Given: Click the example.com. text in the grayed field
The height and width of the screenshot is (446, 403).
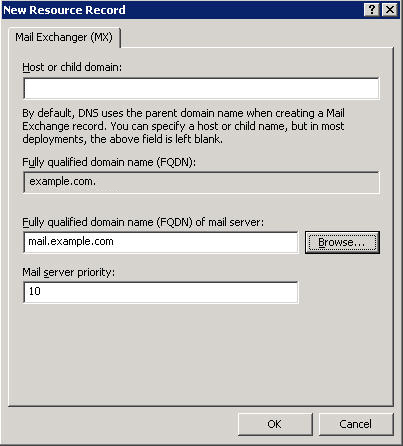Looking at the screenshot, I should 63,182.
